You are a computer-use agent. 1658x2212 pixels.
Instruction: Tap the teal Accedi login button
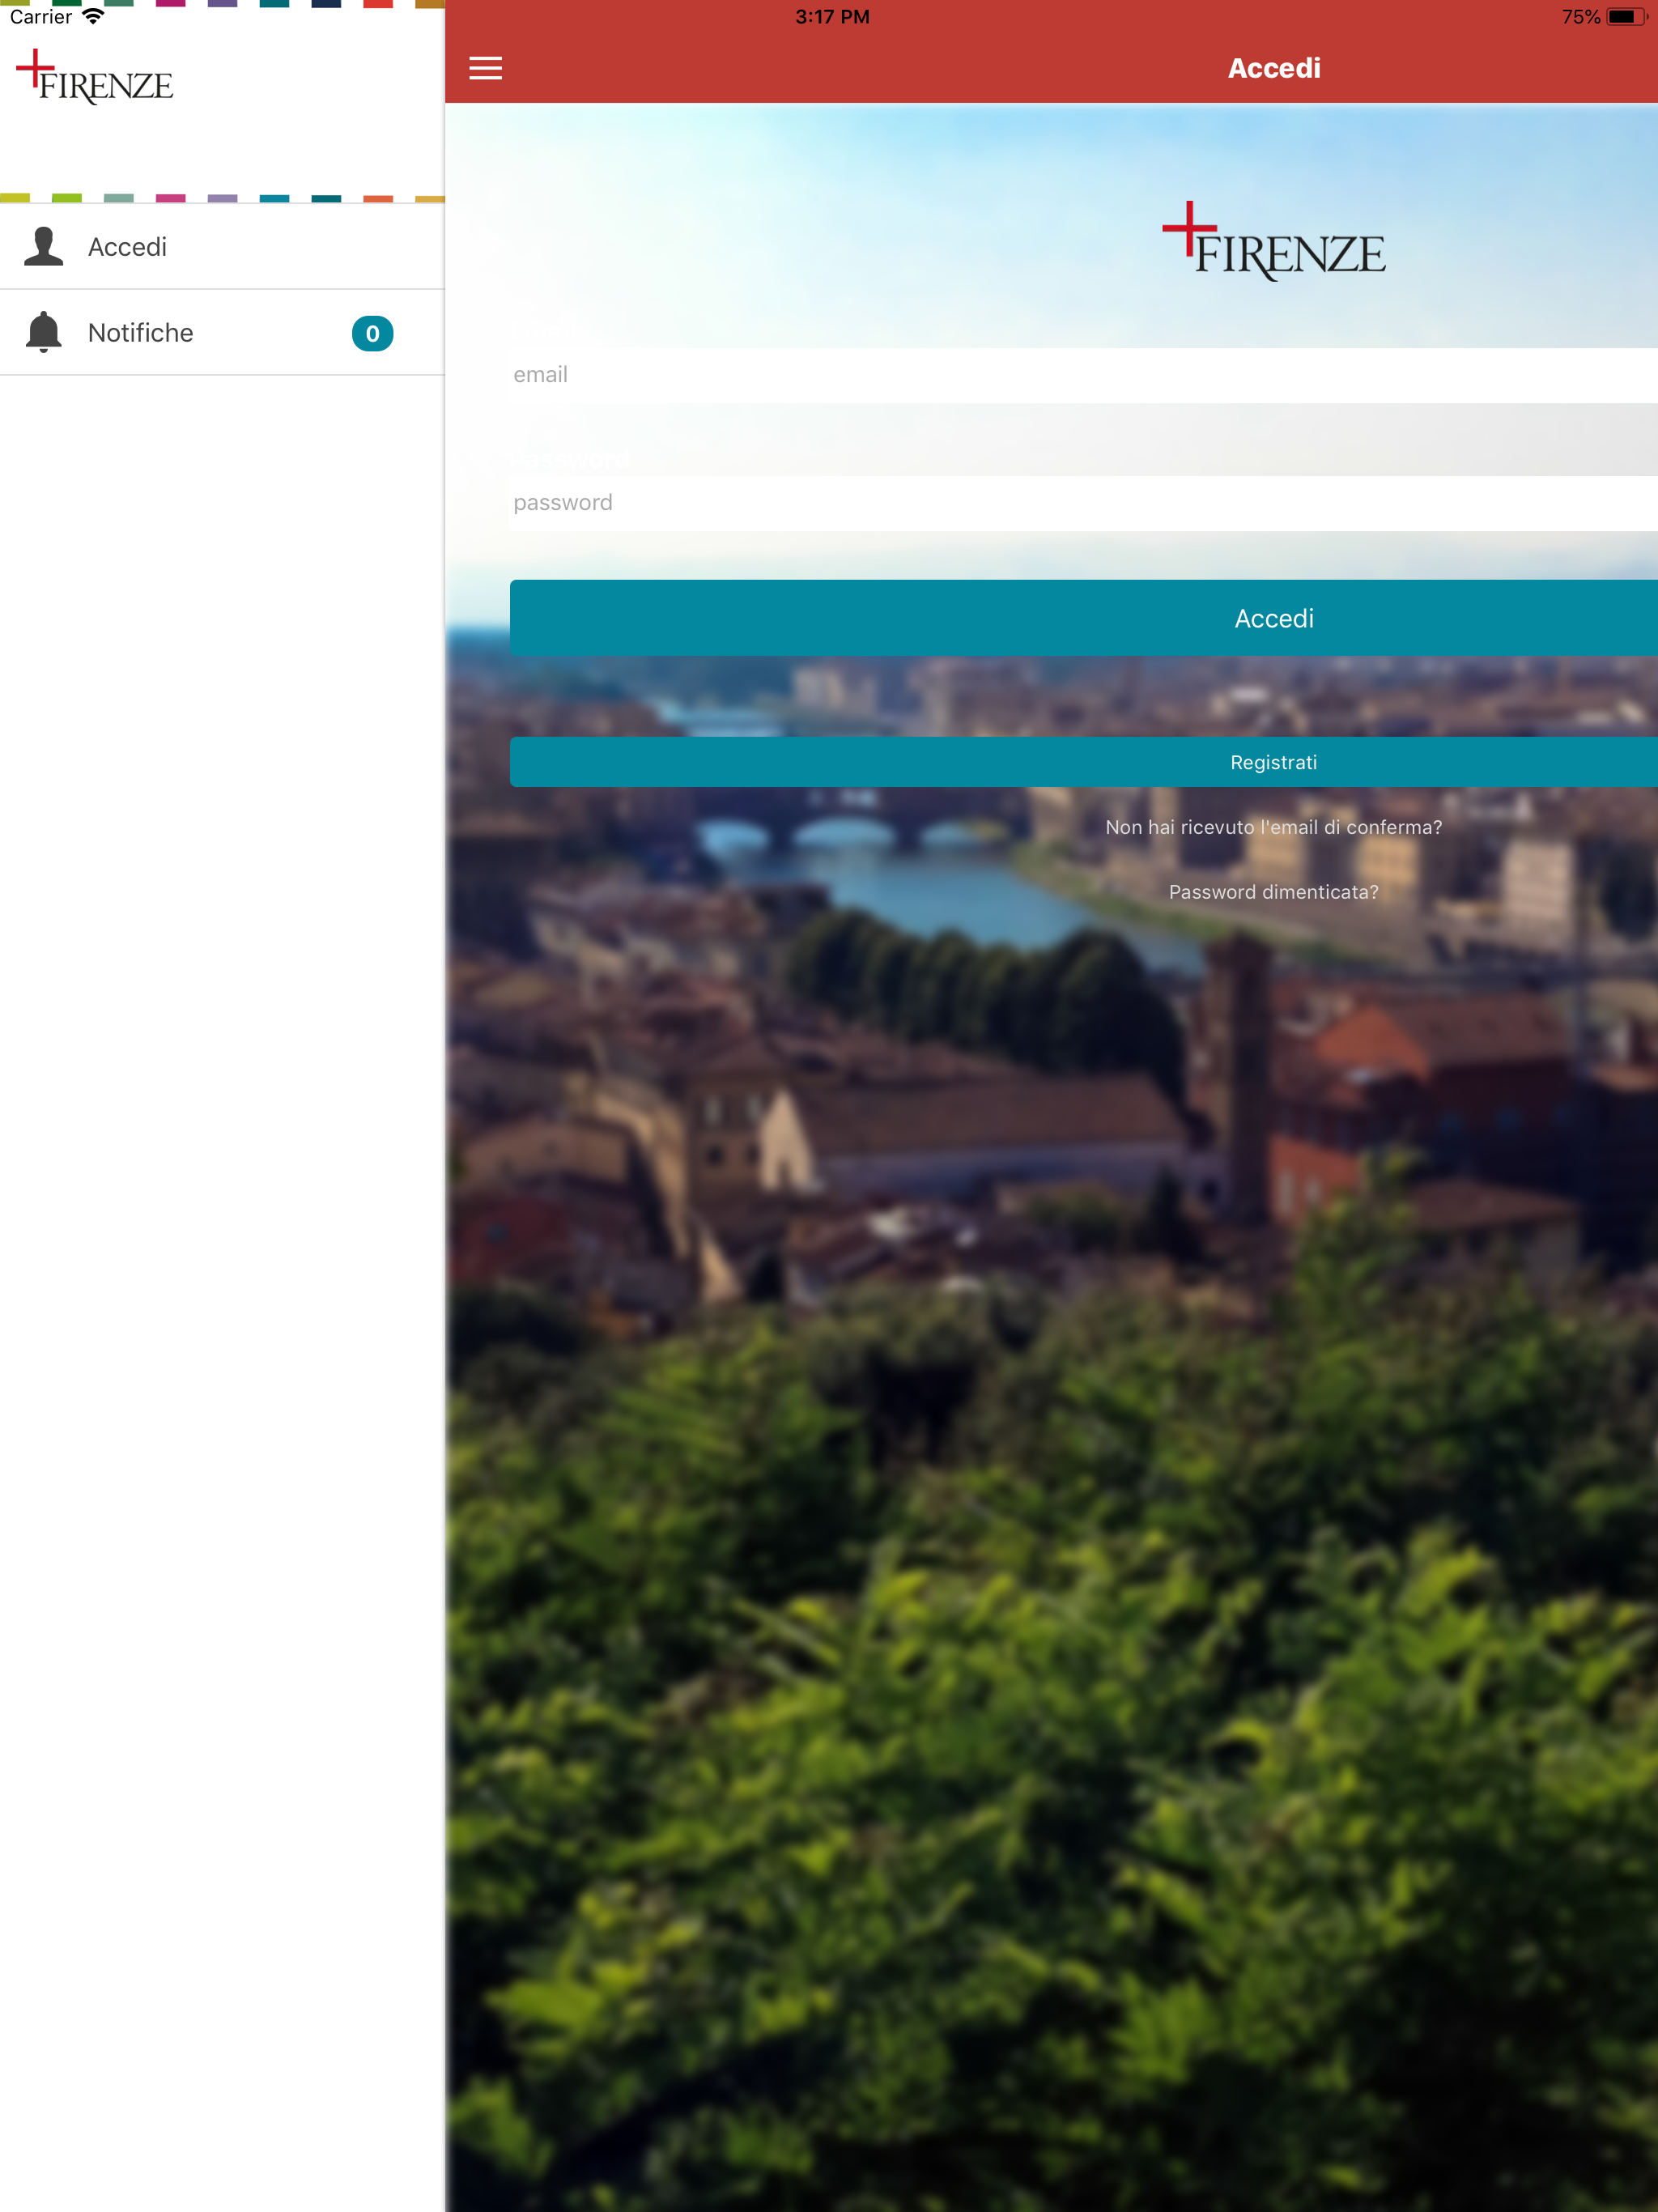click(1084, 618)
